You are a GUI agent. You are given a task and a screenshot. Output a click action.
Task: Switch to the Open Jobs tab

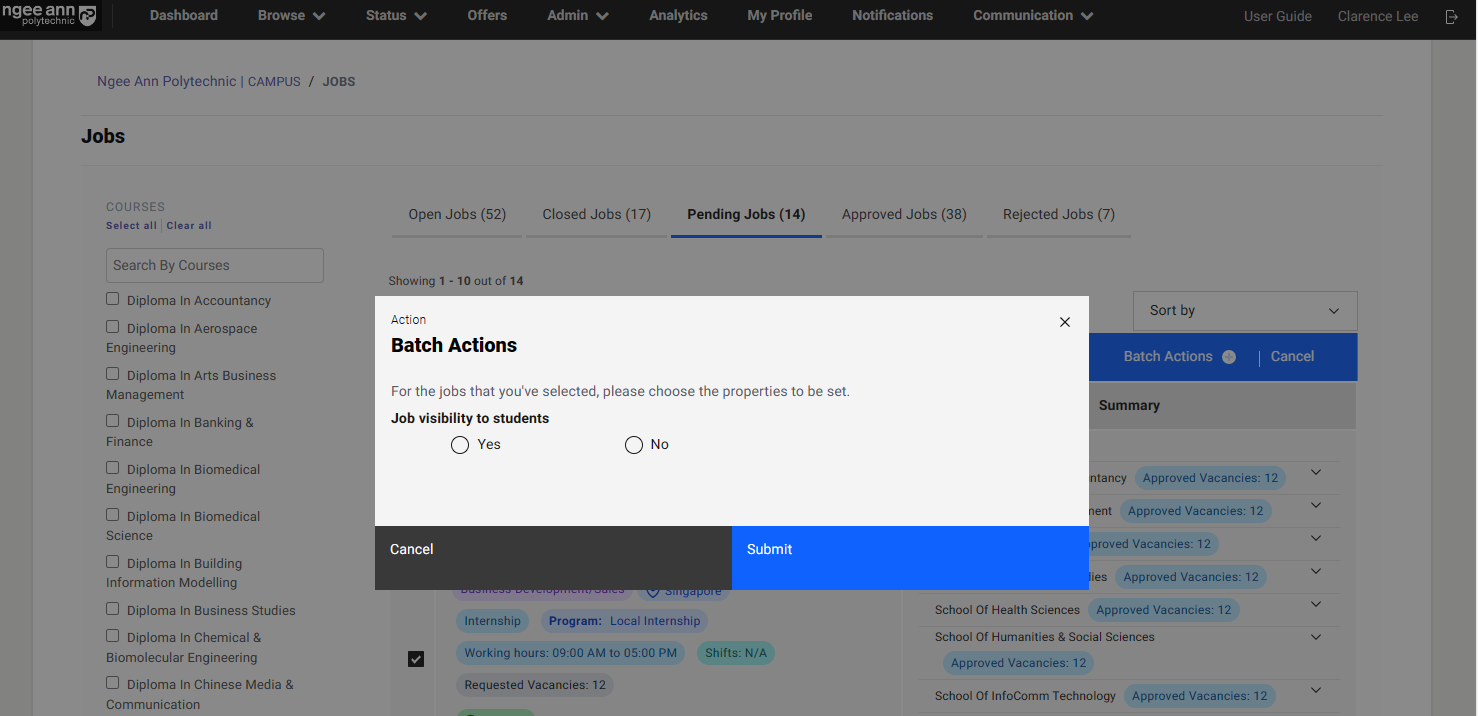(457, 214)
